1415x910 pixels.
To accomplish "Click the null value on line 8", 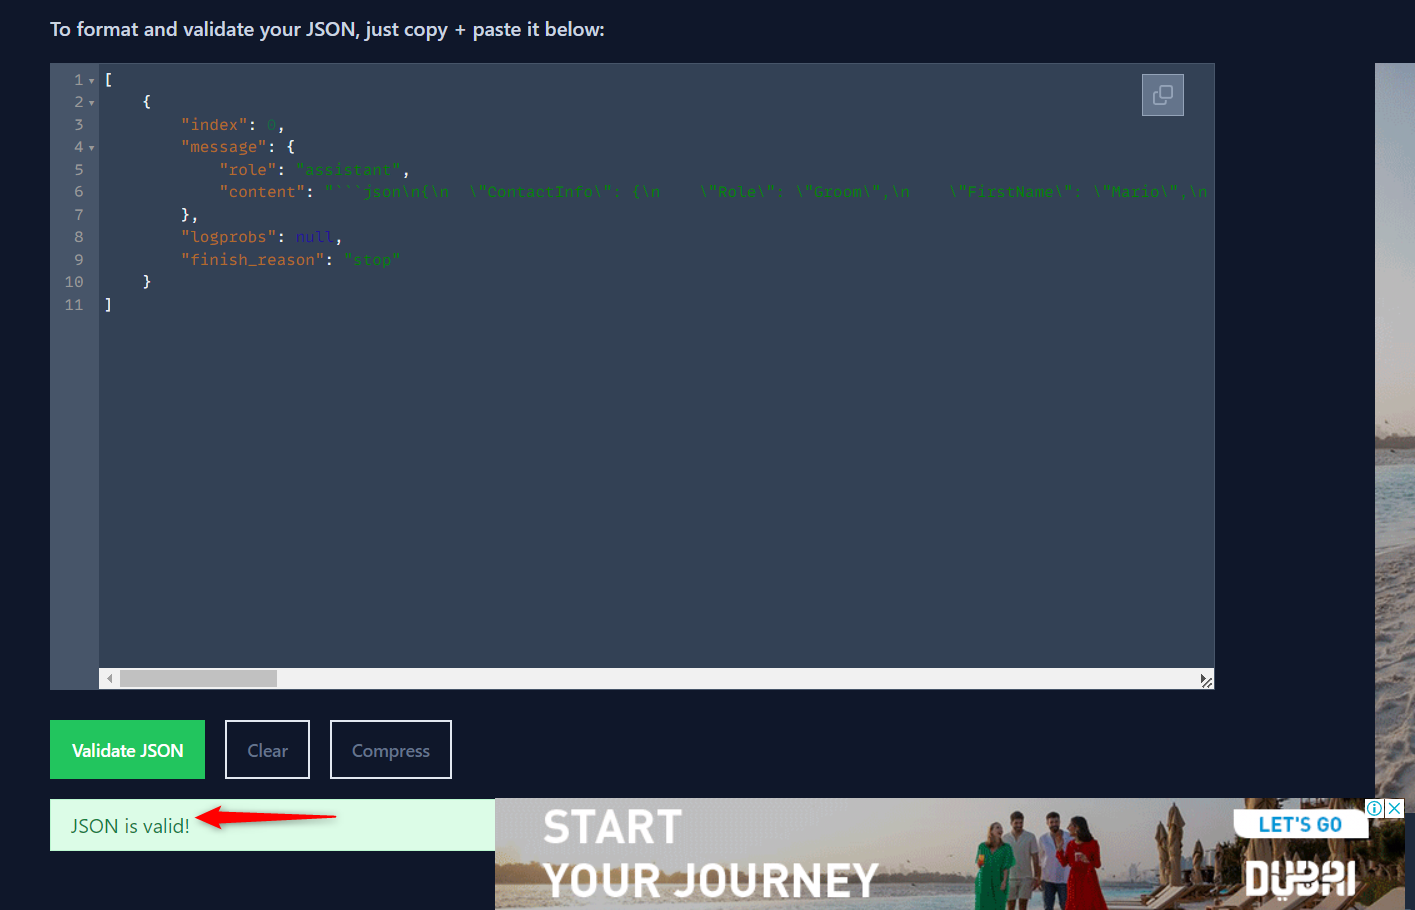I will (314, 237).
